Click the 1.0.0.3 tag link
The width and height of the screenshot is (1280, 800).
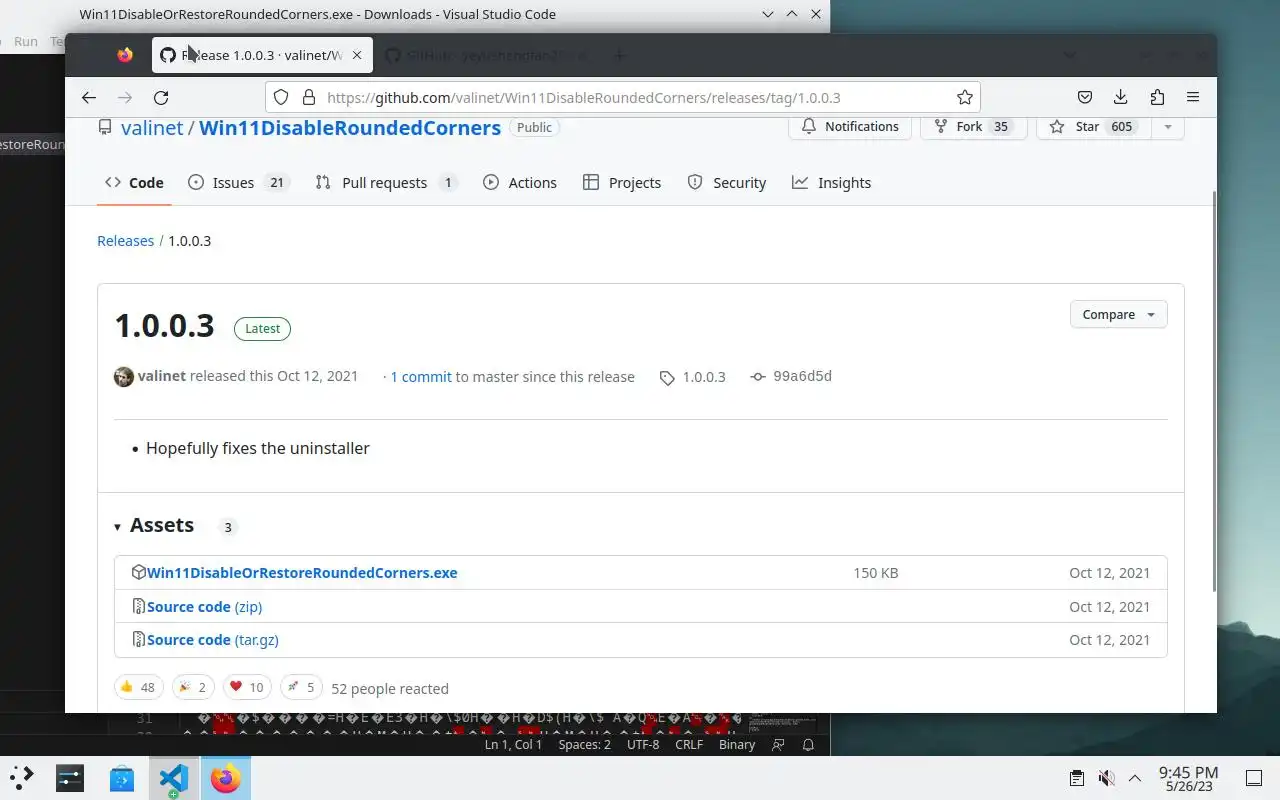click(693, 377)
